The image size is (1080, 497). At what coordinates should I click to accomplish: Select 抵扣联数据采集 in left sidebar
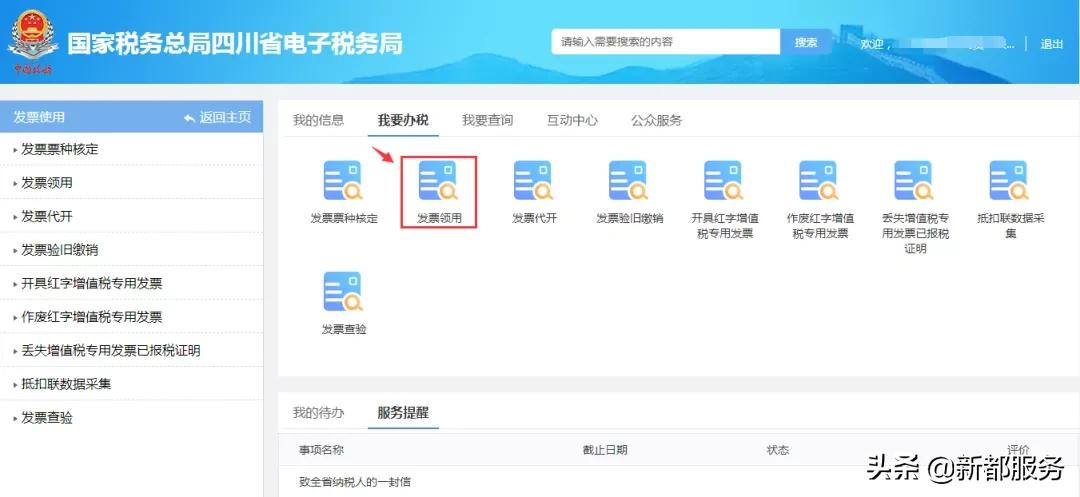[131, 384]
